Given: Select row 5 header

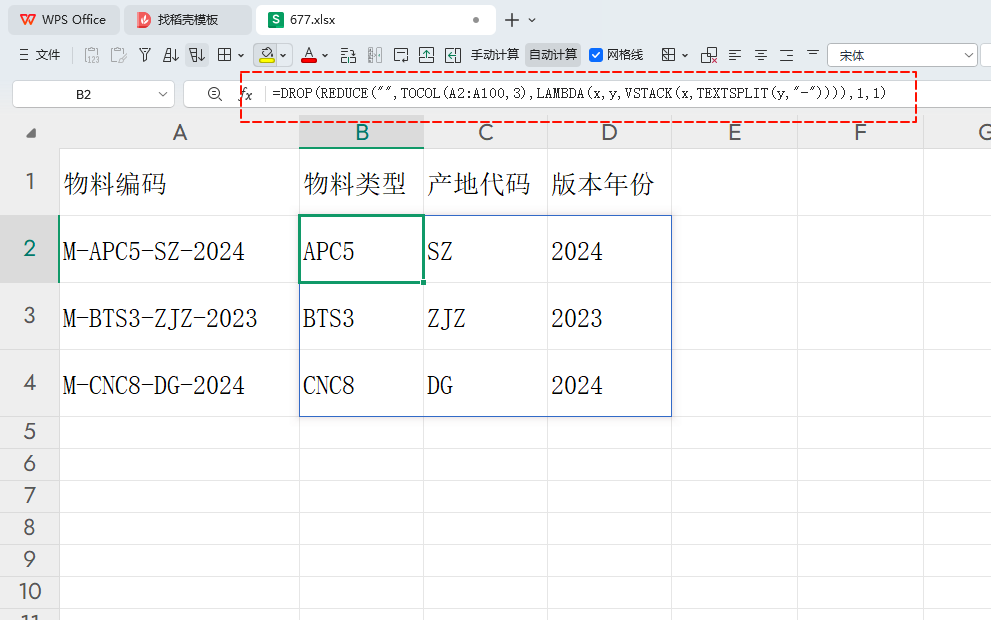Looking at the screenshot, I should click(30, 432).
